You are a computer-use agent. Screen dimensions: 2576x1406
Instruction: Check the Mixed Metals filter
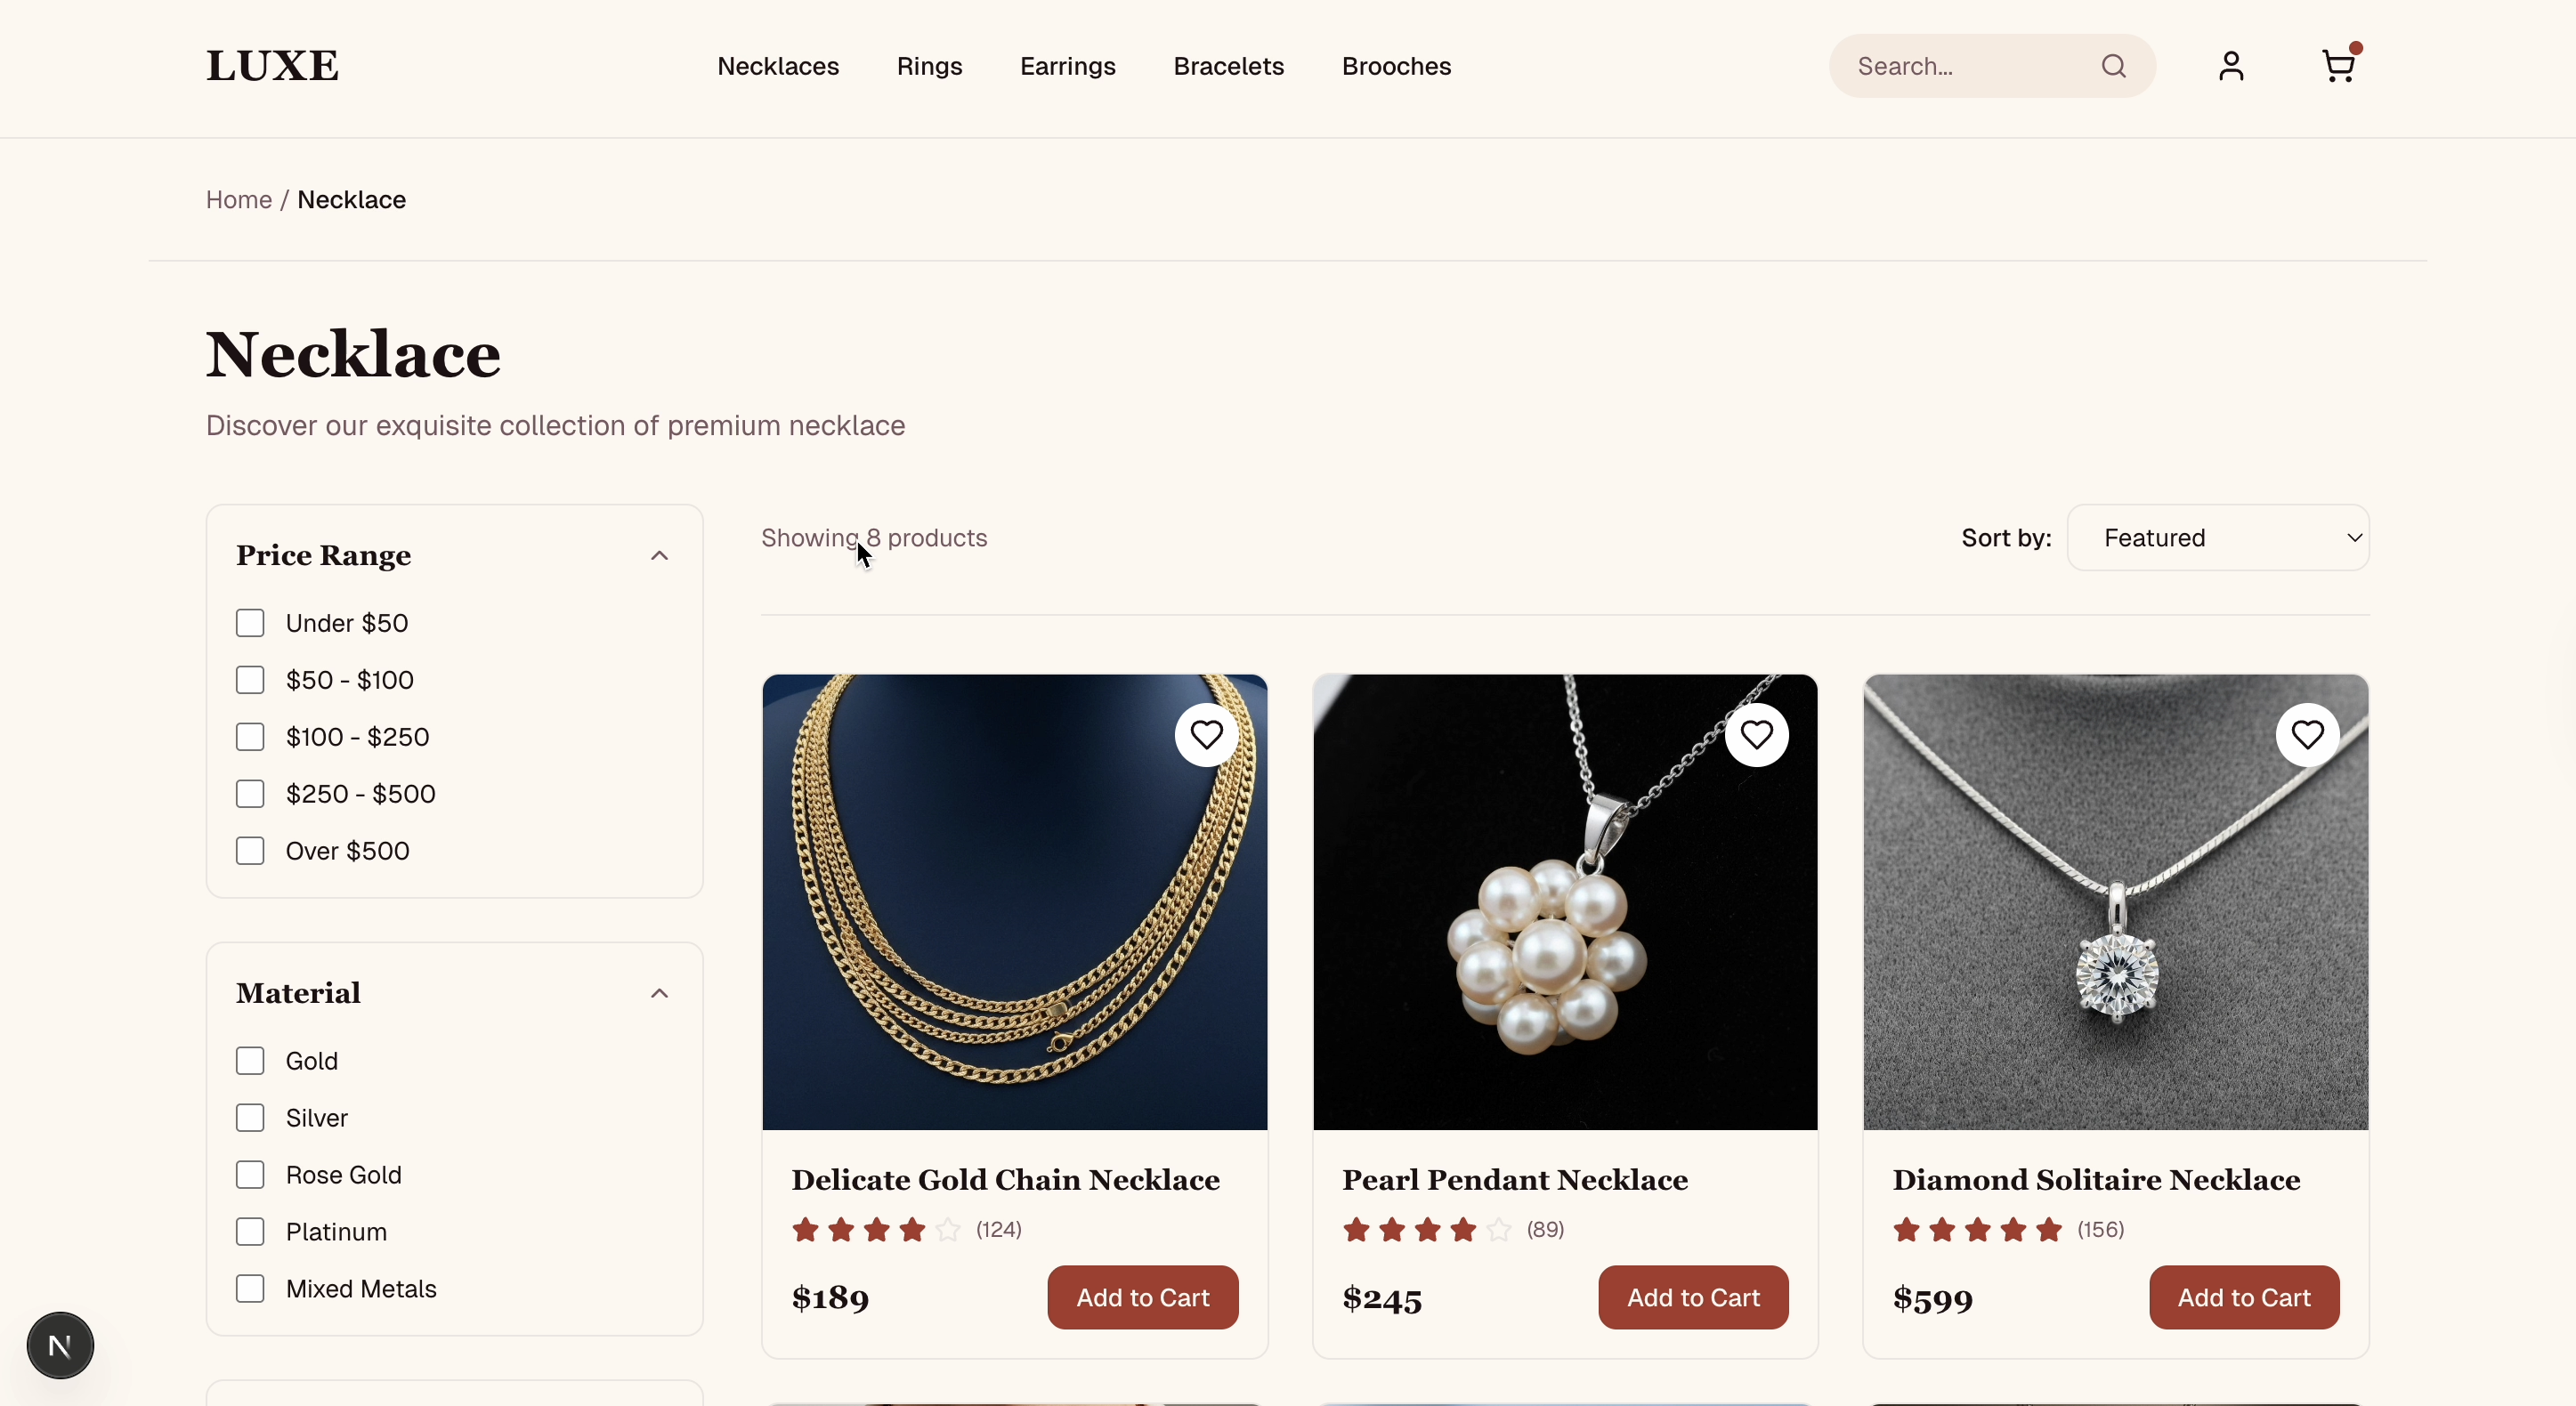[x=250, y=1288]
